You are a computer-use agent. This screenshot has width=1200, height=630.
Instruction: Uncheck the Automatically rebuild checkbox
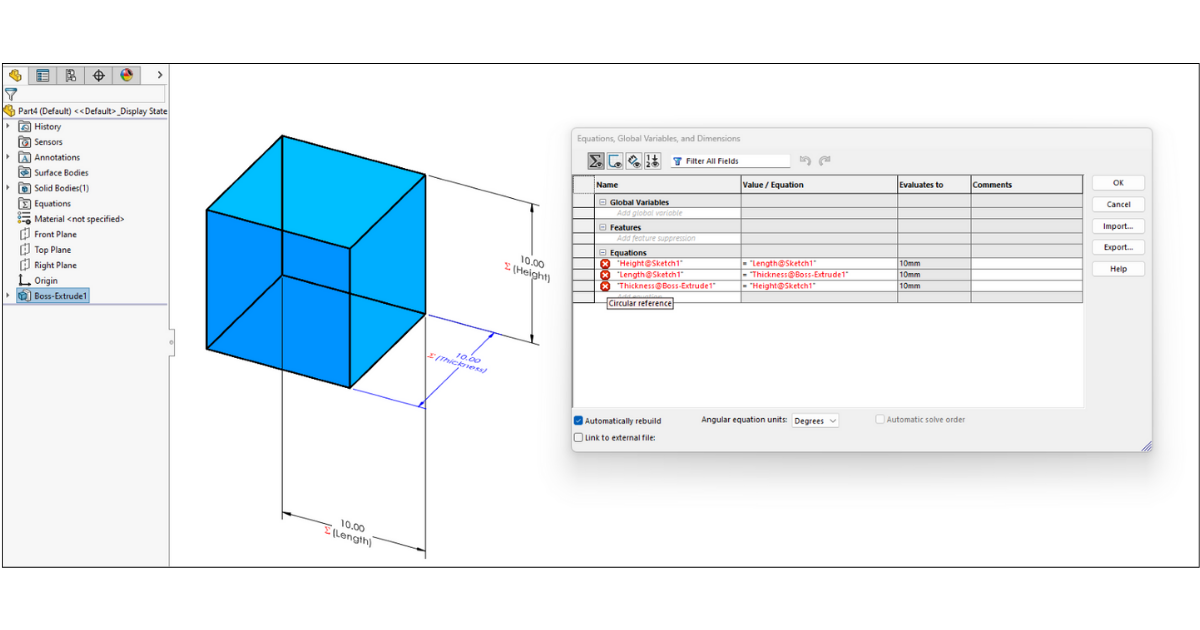click(x=579, y=421)
